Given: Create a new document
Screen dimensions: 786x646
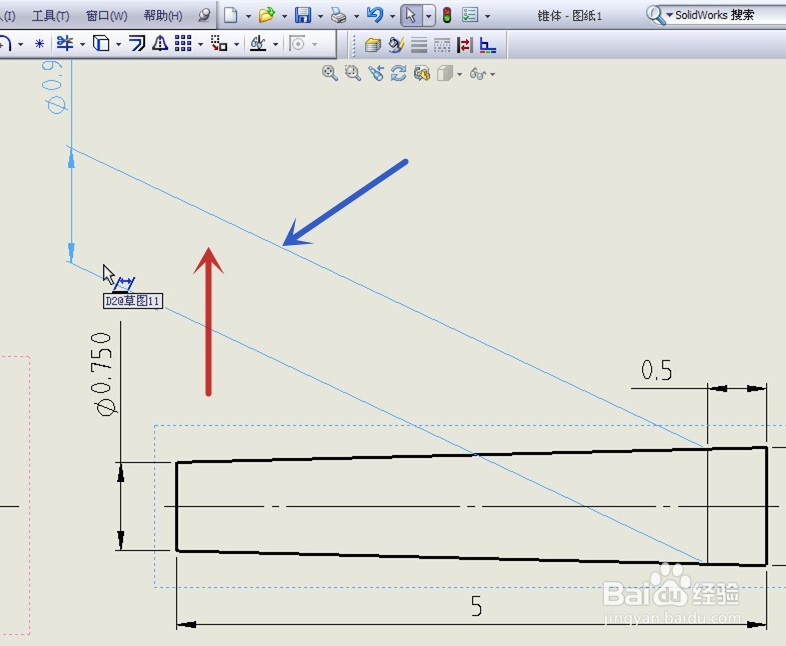Looking at the screenshot, I should [x=230, y=16].
